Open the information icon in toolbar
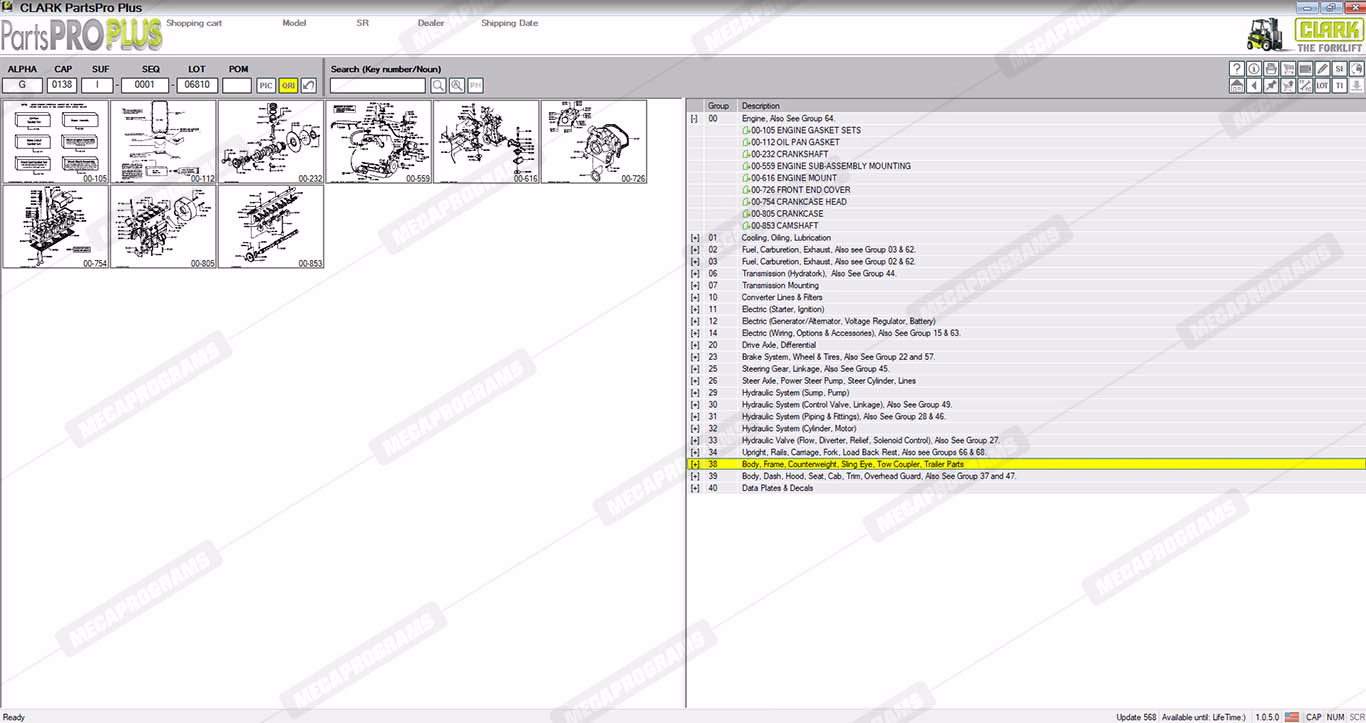This screenshot has height=723, width=1366. [x=1254, y=68]
